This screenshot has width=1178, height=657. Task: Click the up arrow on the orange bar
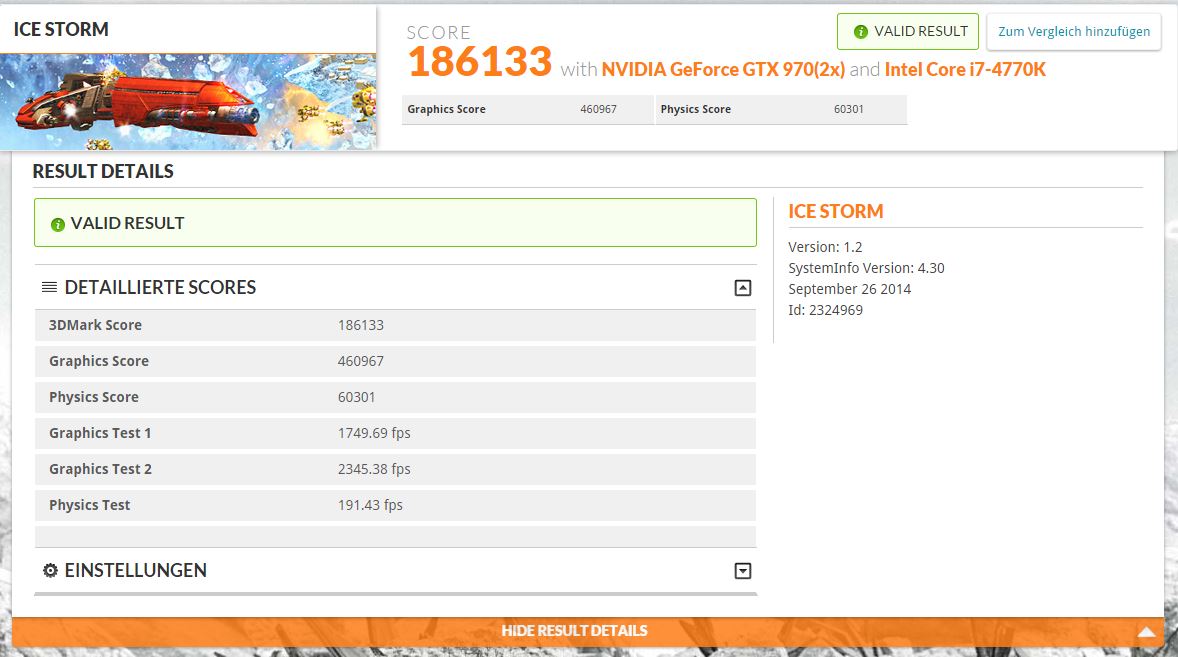1146,631
